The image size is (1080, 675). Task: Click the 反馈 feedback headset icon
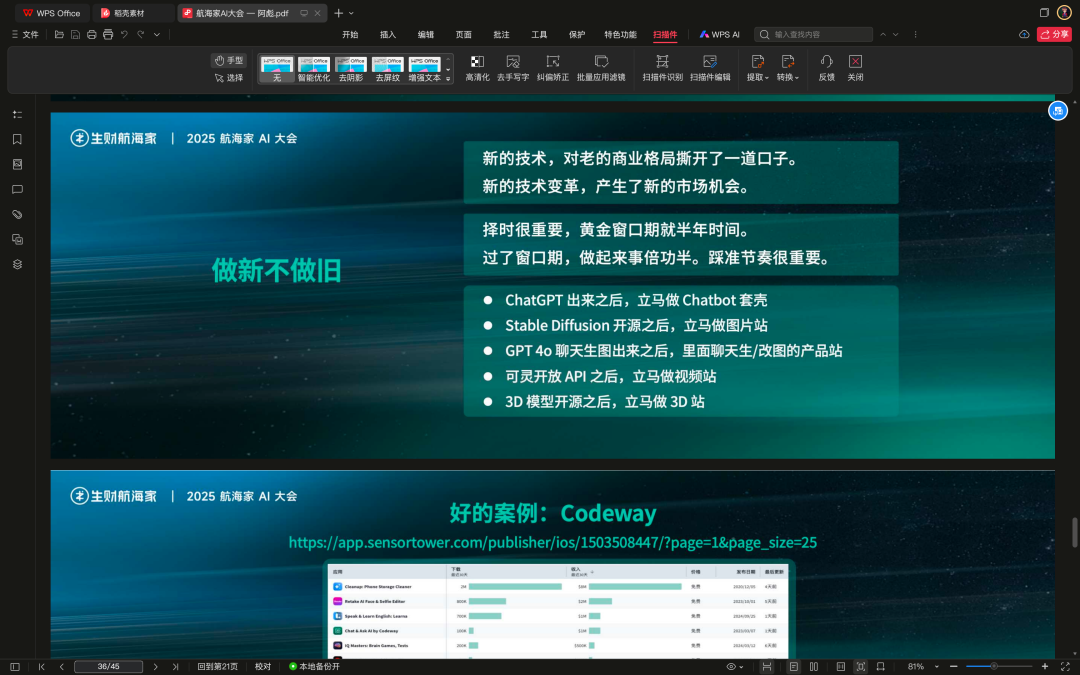[x=827, y=62]
